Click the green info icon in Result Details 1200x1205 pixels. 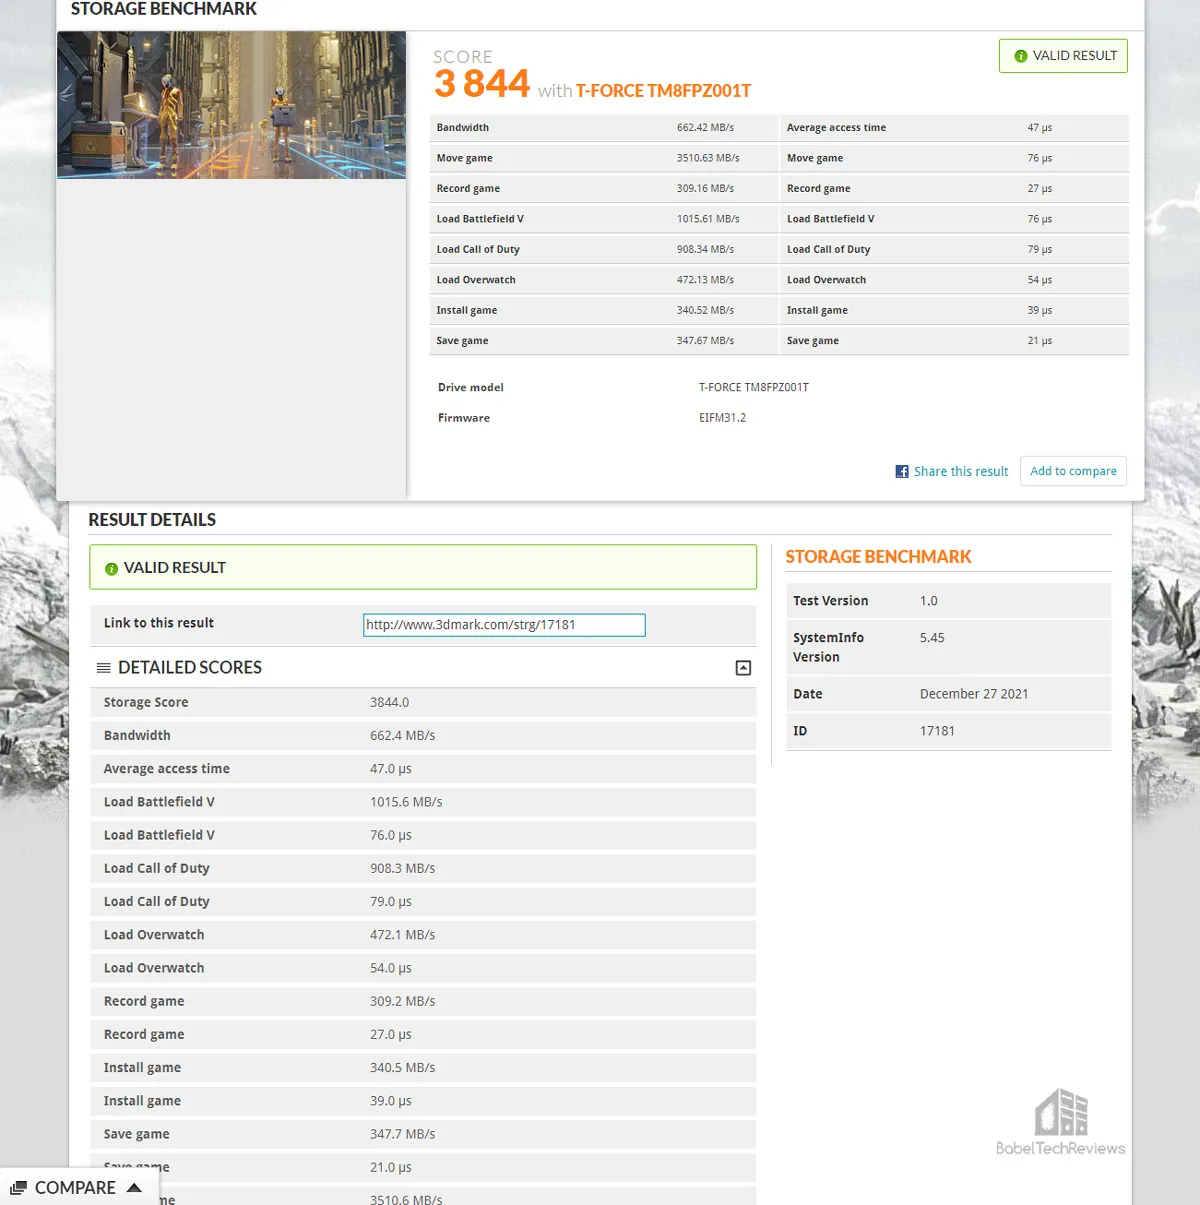[x=111, y=568]
